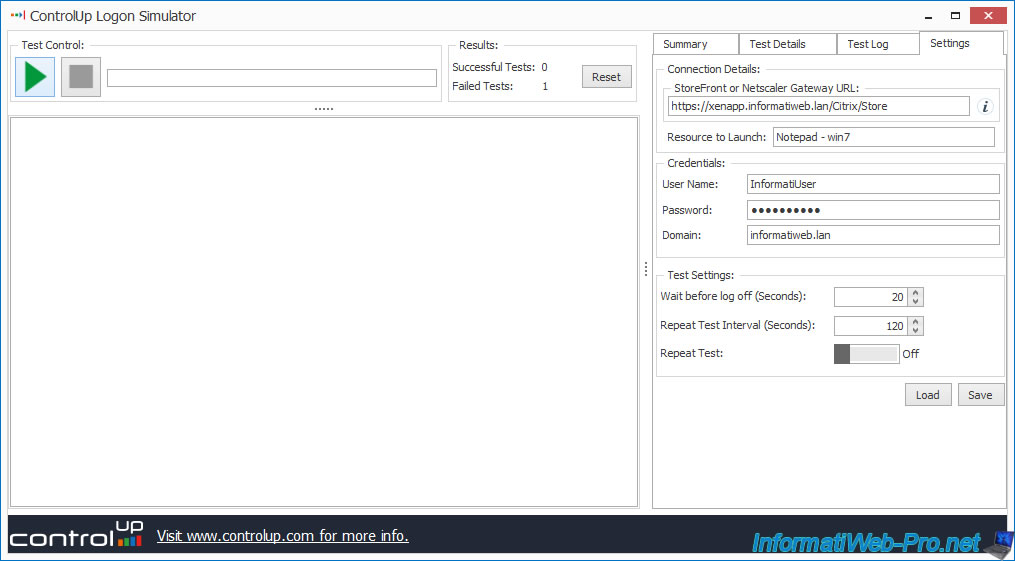Image resolution: width=1015 pixels, height=561 pixels.
Task: Click the Domain field
Action: point(873,235)
